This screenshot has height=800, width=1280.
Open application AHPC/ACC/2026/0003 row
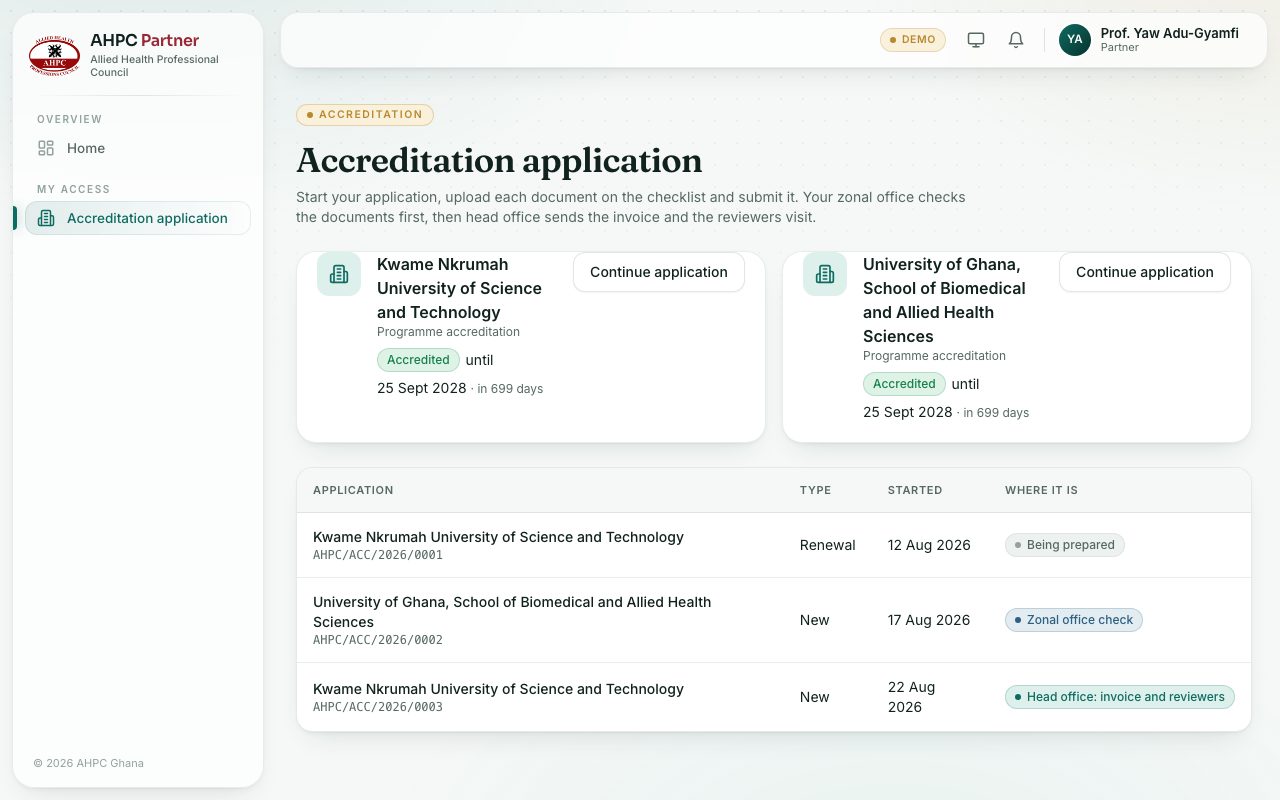pyautogui.click(x=774, y=697)
